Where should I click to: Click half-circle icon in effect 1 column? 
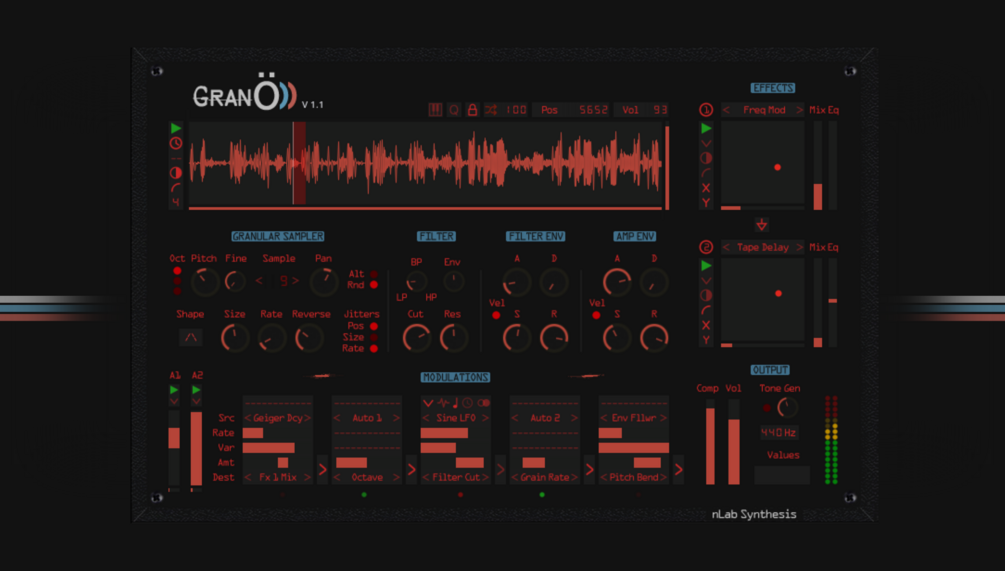point(706,158)
